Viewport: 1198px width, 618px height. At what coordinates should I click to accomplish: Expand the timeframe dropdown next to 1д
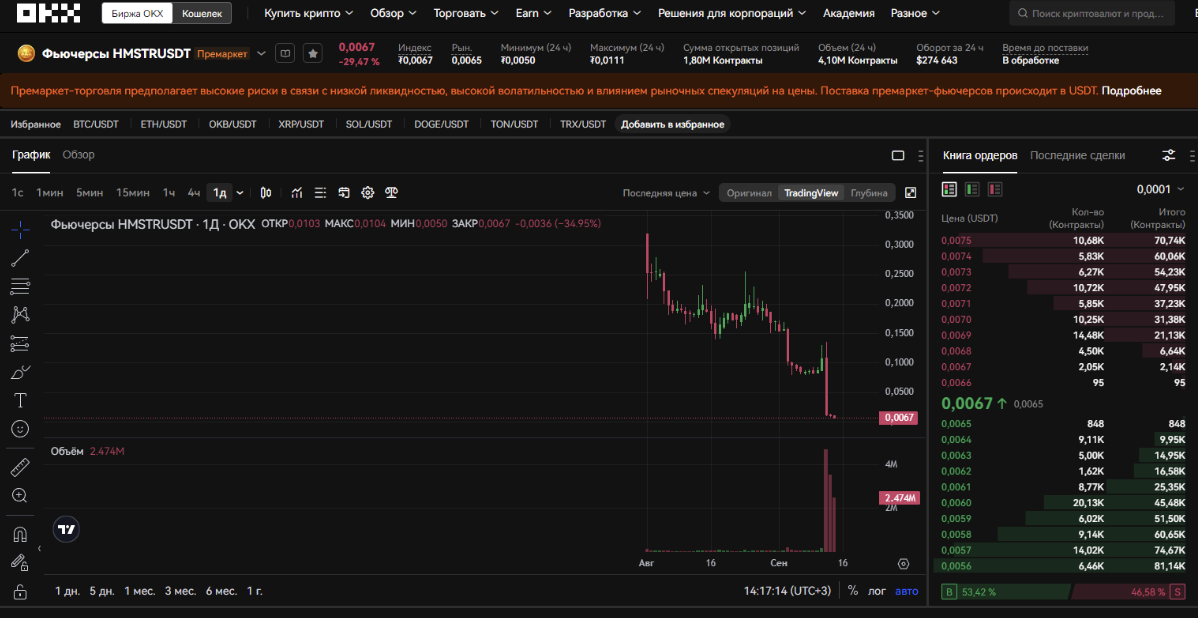(240, 193)
